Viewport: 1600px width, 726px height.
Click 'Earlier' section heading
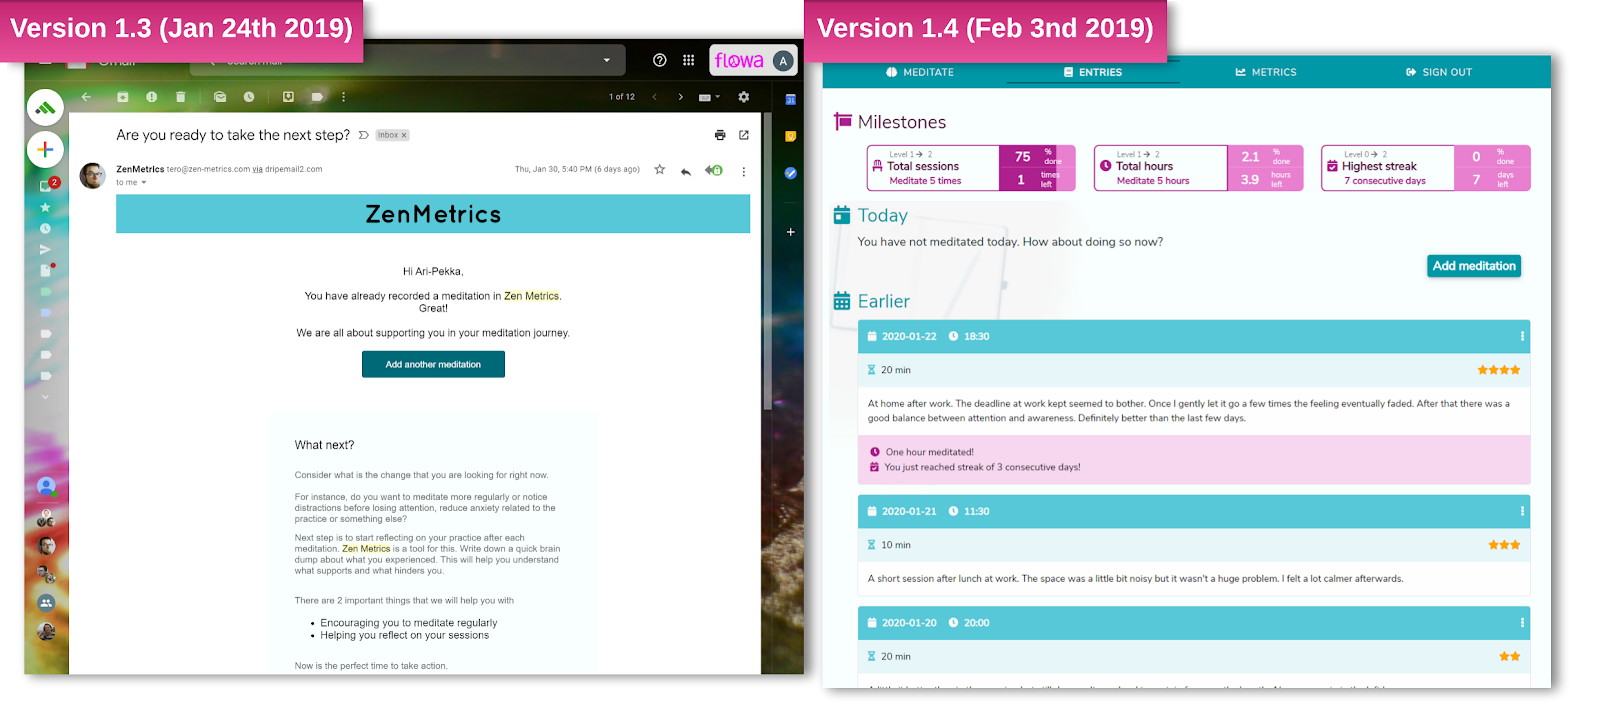[884, 301]
